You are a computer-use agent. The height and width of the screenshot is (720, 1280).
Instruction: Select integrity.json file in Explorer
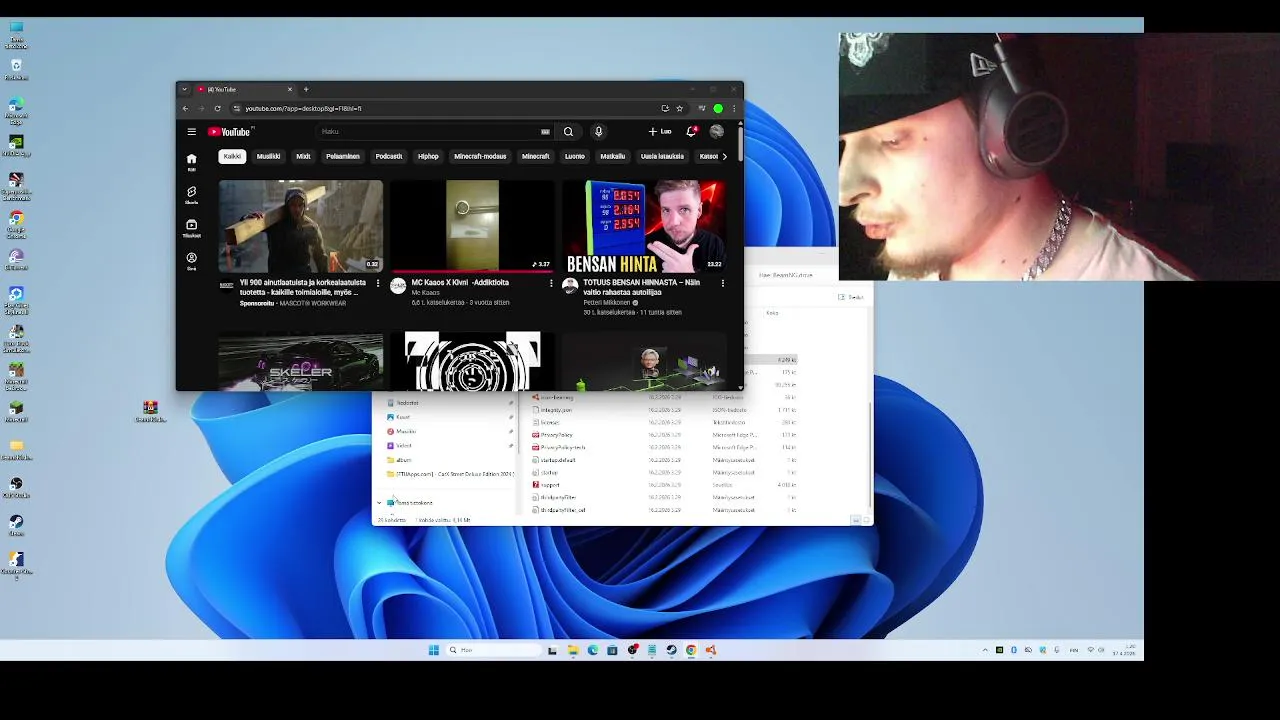[556, 410]
